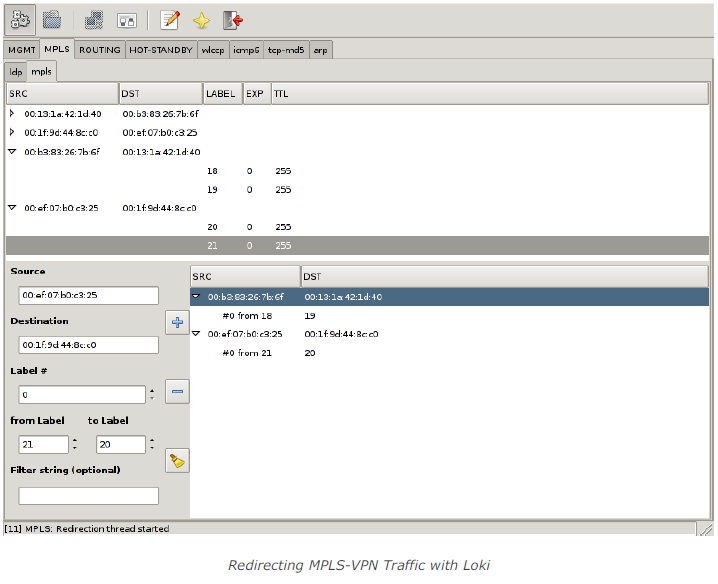
Task: Click the notepad with pencil icon
Action: point(170,20)
